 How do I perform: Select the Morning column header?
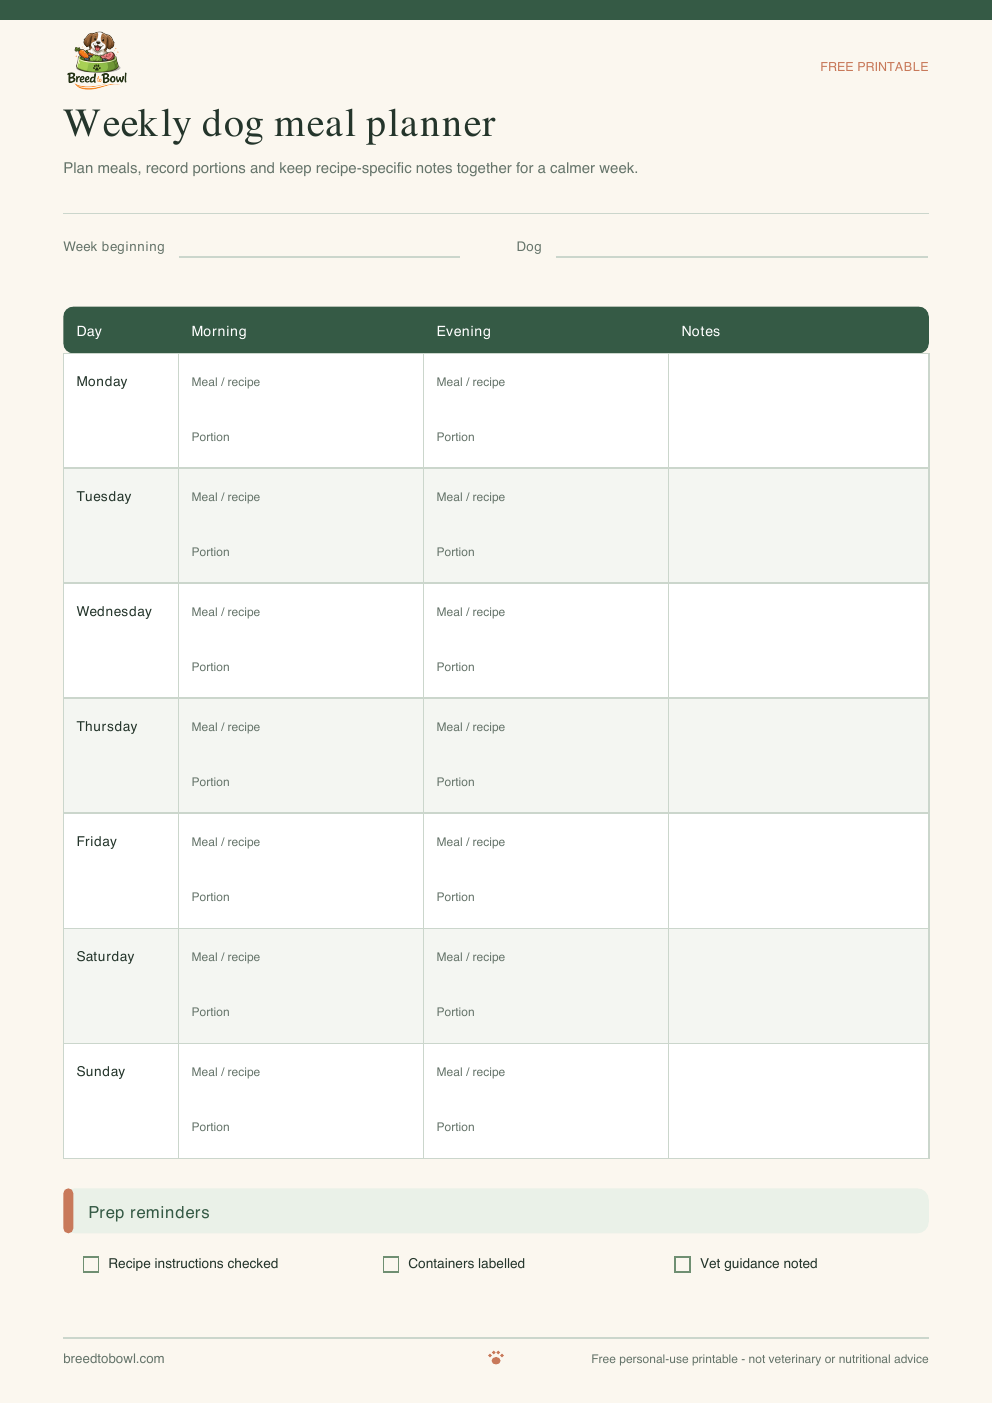click(219, 331)
